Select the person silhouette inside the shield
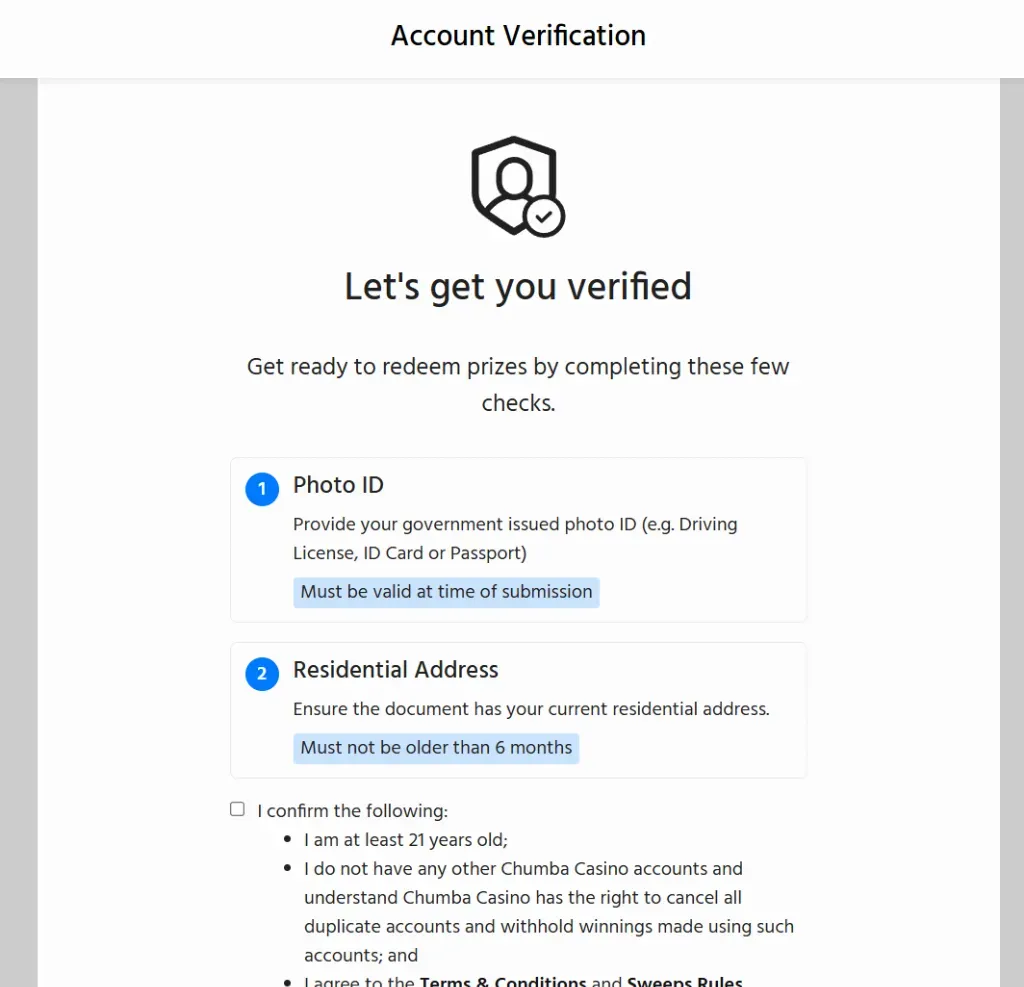This screenshot has width=1024, height=987. (513, 180)
